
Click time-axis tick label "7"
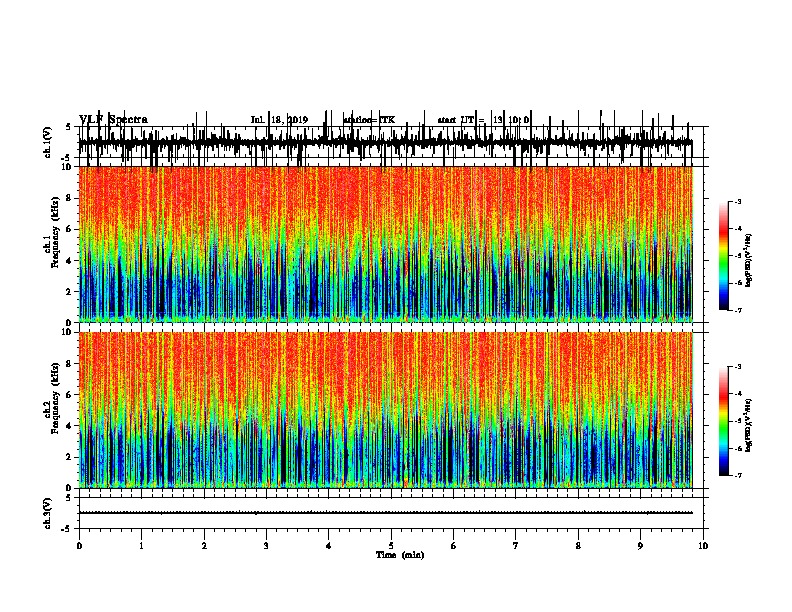(516, 546)
